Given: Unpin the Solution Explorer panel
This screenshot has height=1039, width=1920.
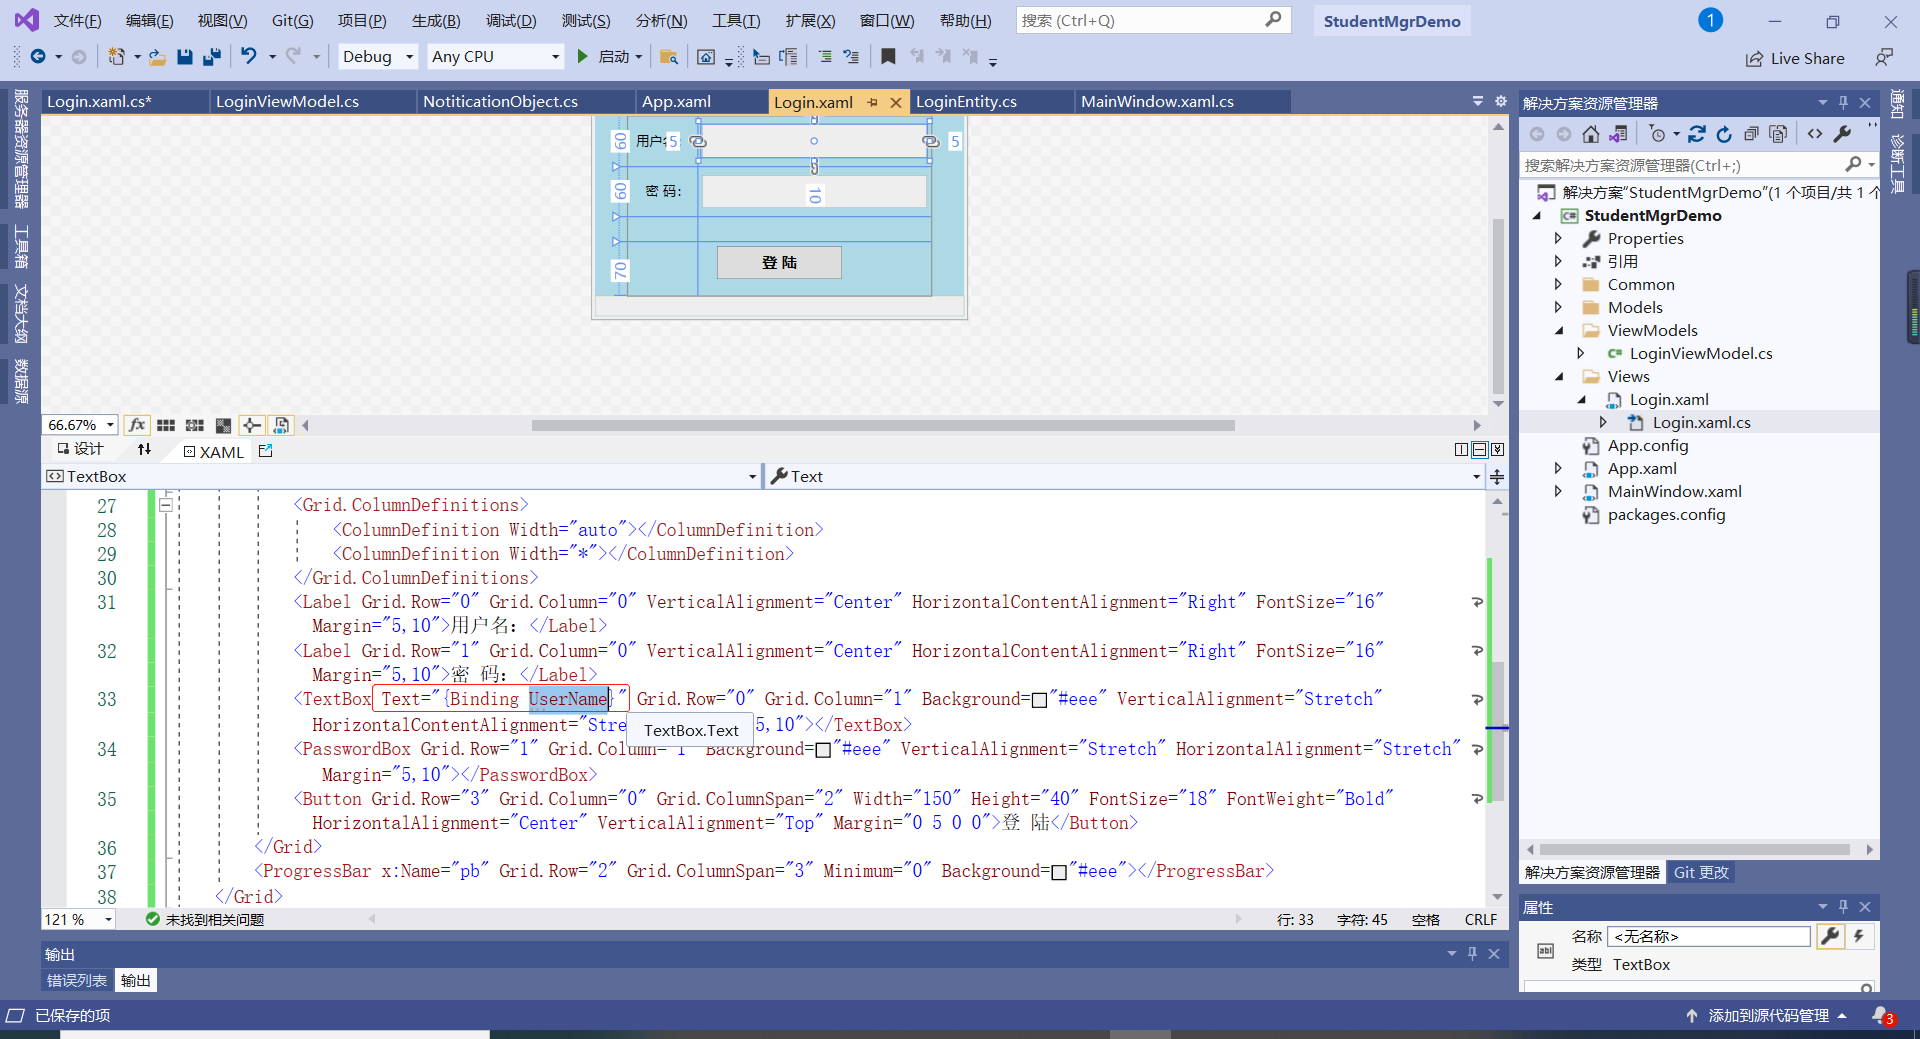Looking at the screenshot, I should (x=1843, y=101).
